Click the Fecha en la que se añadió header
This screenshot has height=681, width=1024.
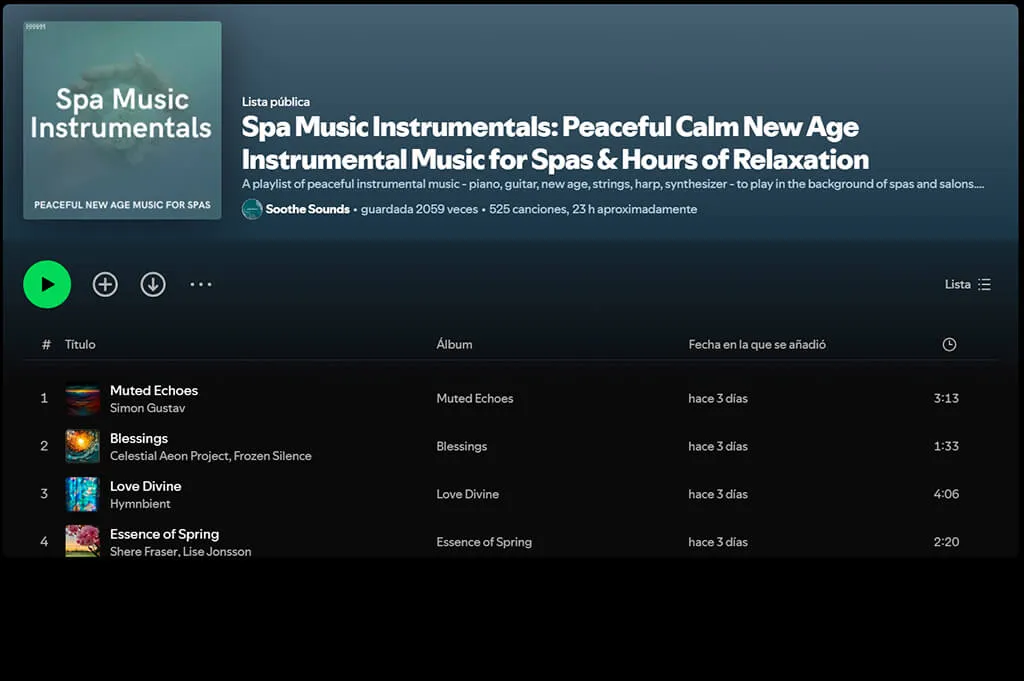(757, 344)
